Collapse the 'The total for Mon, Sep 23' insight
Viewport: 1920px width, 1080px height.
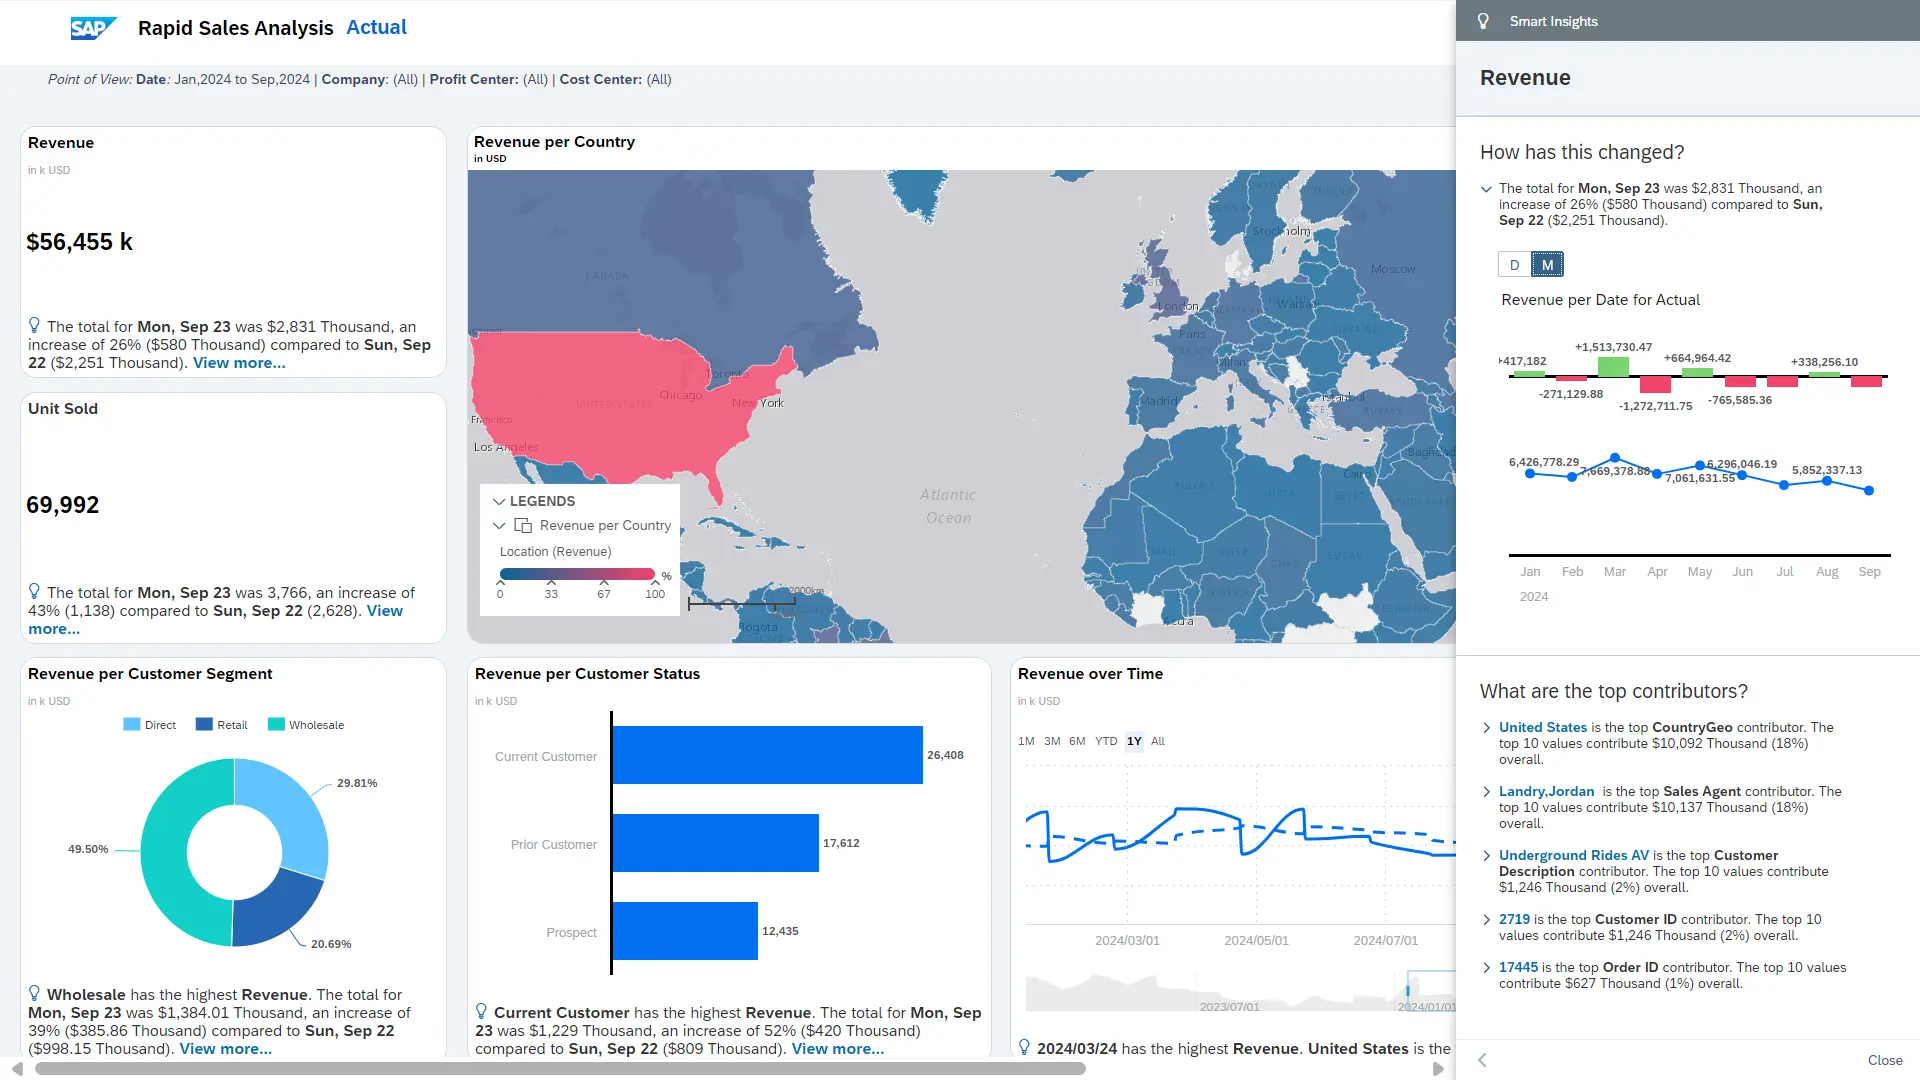coord(1486,189)
